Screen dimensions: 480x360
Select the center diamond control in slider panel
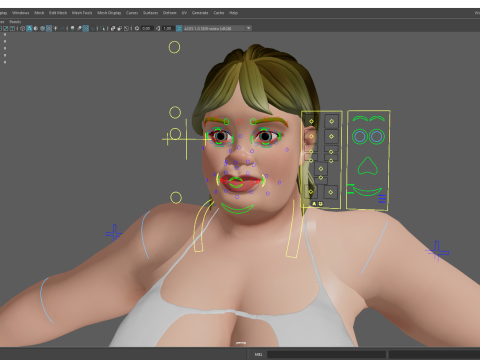point(321,169)
